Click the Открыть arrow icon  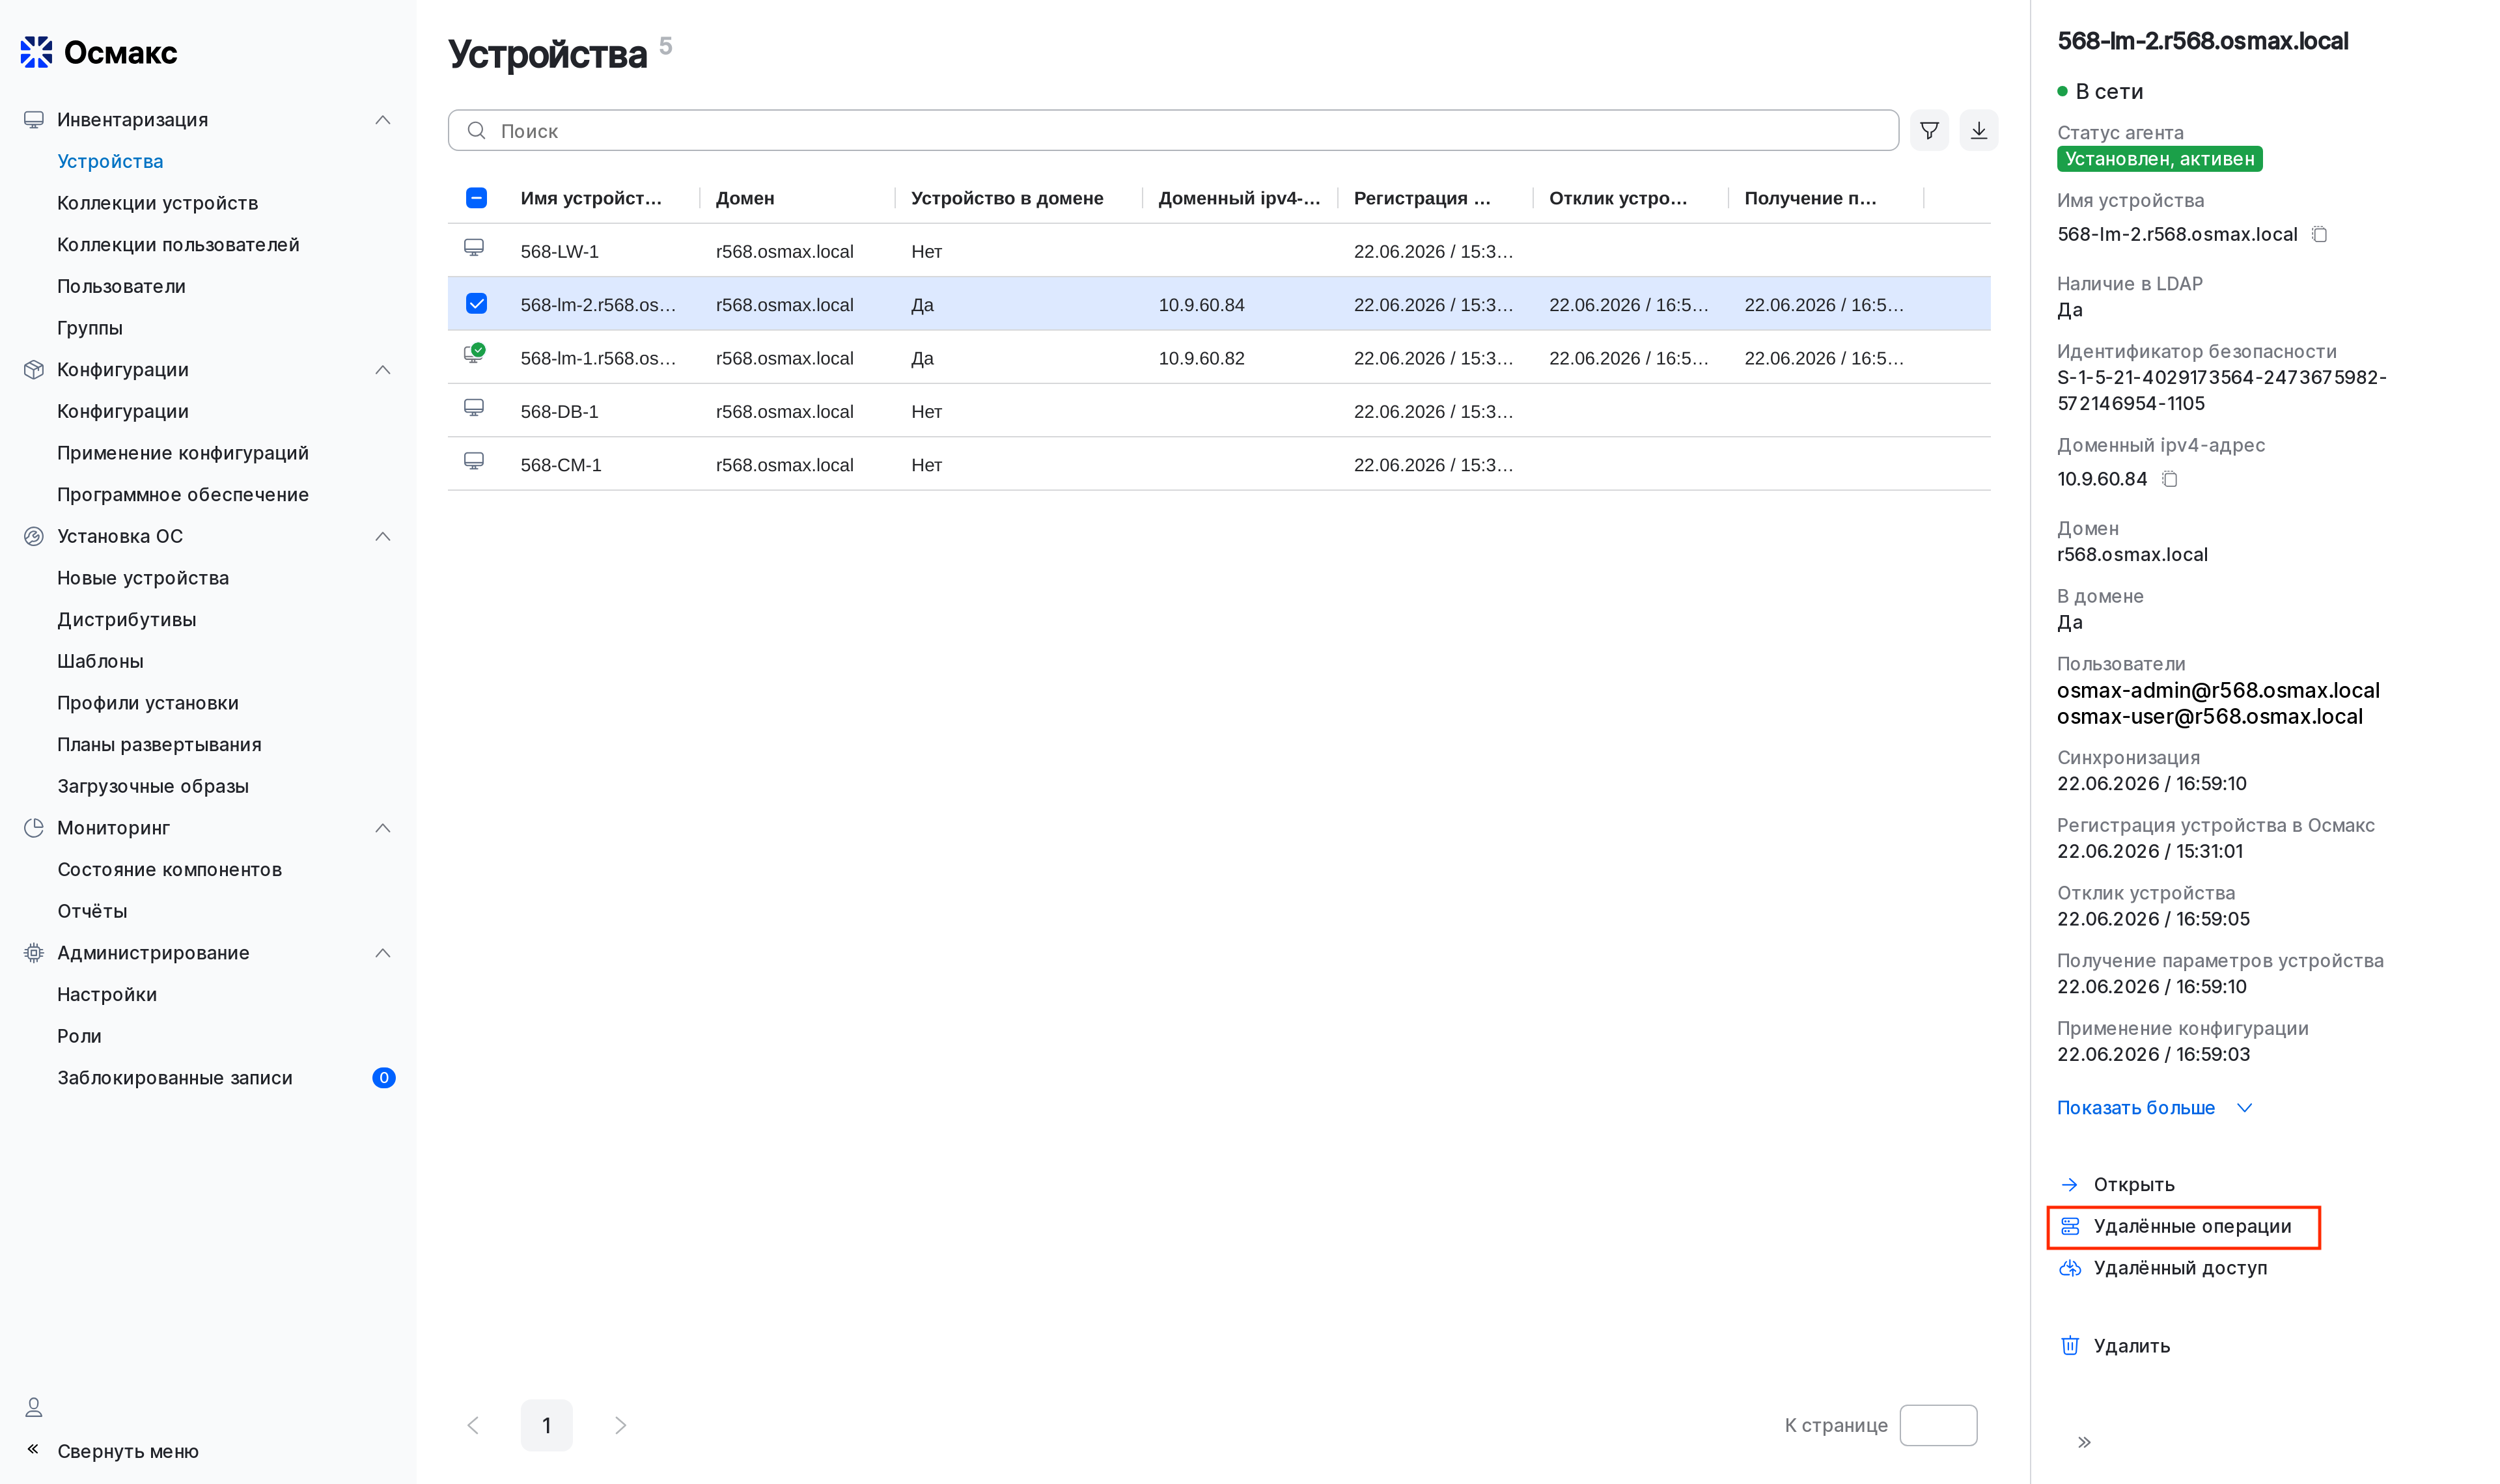point(2070,1184)
